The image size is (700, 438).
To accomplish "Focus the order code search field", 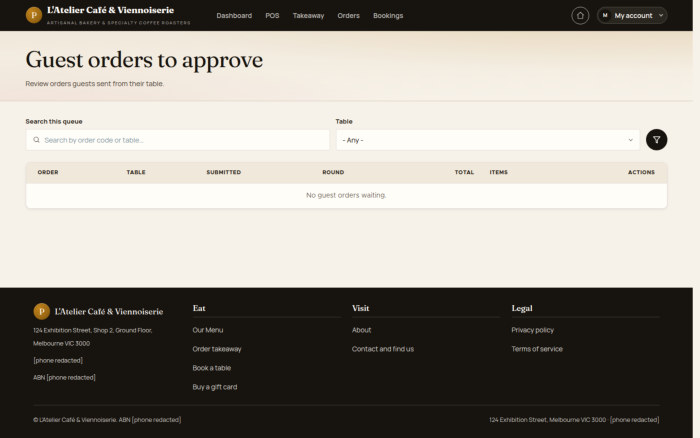I will [178, 140].
